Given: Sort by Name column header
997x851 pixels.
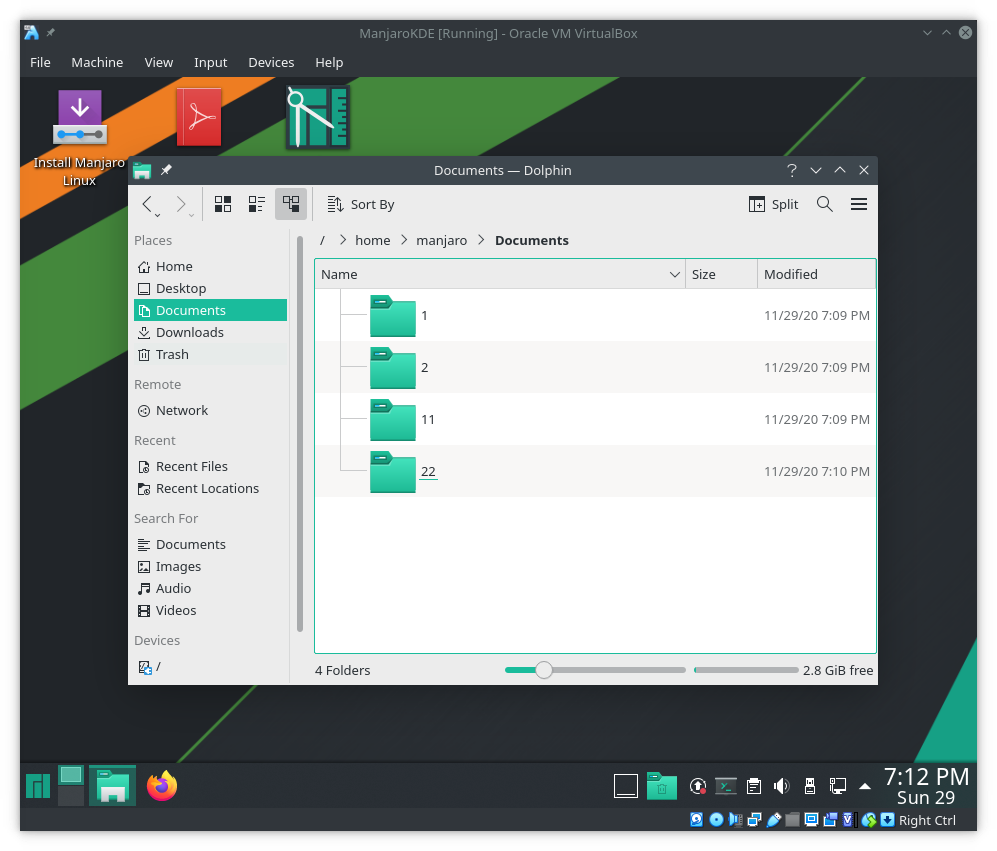Looking at the screenshot, I should click(x=500, y=275).
